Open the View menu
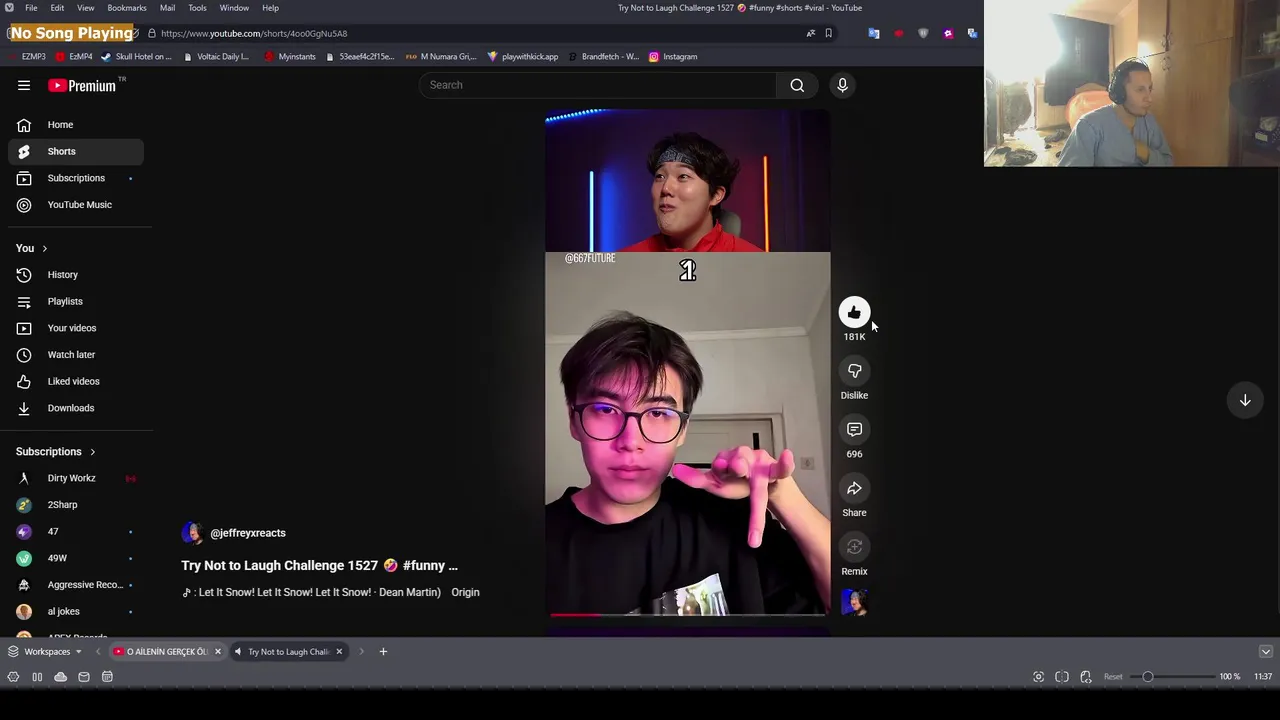Viewport: 1280px width, 720px height. [86, 8]
